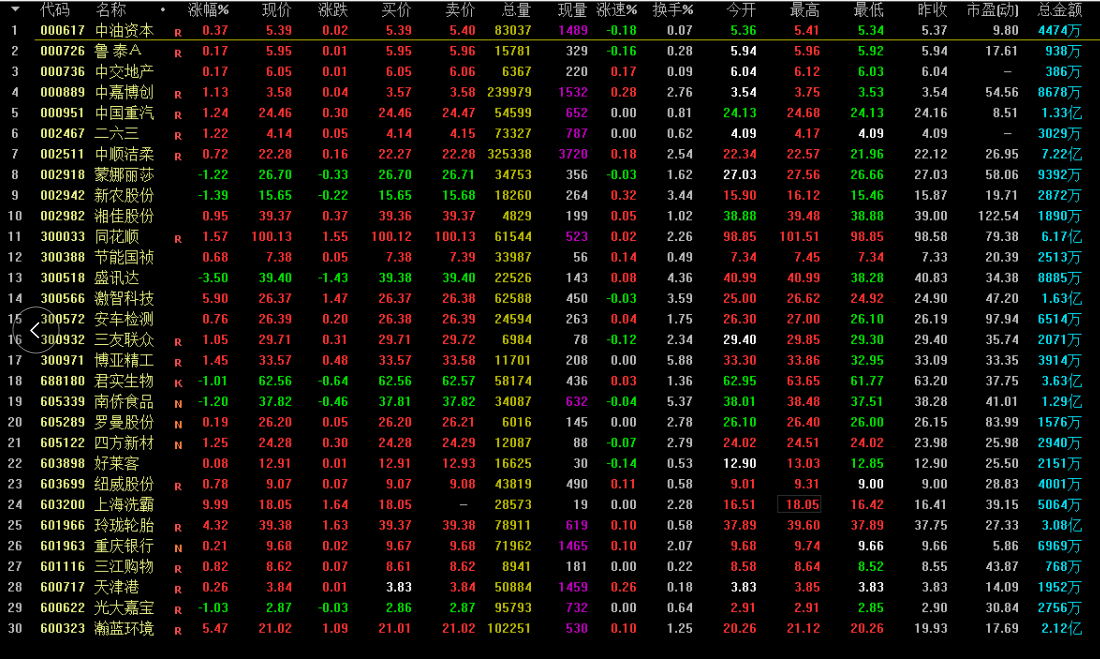Select stock name 玲珑轮胎
This screenshot has height=659, width=1100.
[x=124, y=525]
